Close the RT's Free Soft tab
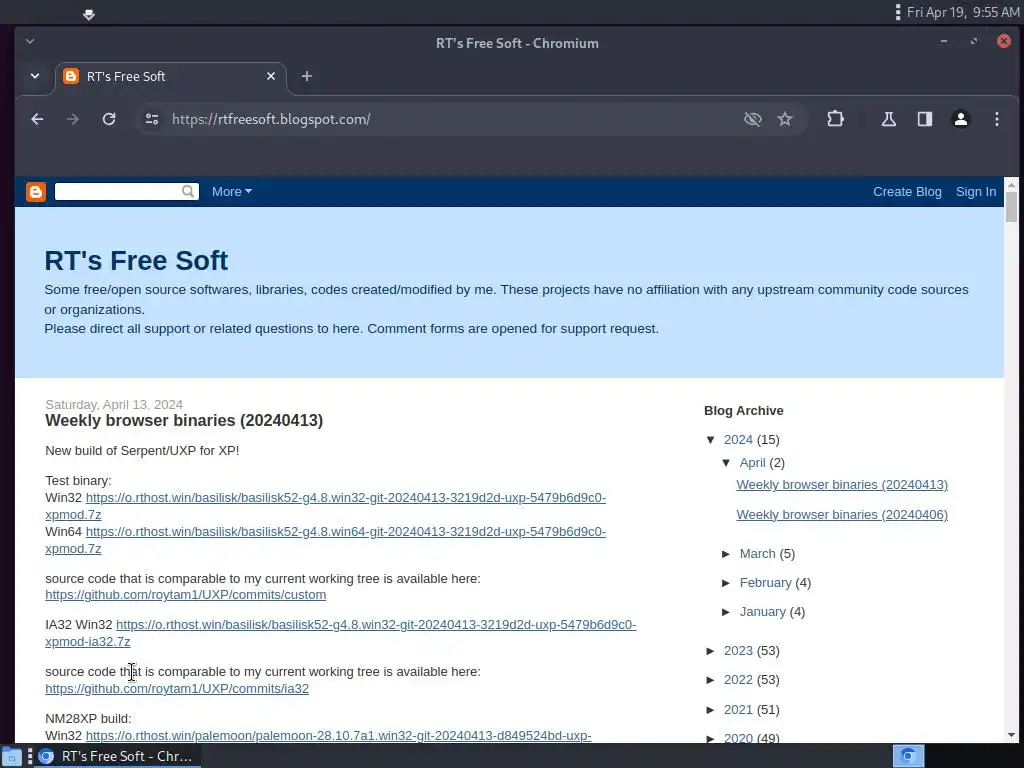Image resolution: width=1024 pixels, height=768 pixels. (x=271, y=76)
